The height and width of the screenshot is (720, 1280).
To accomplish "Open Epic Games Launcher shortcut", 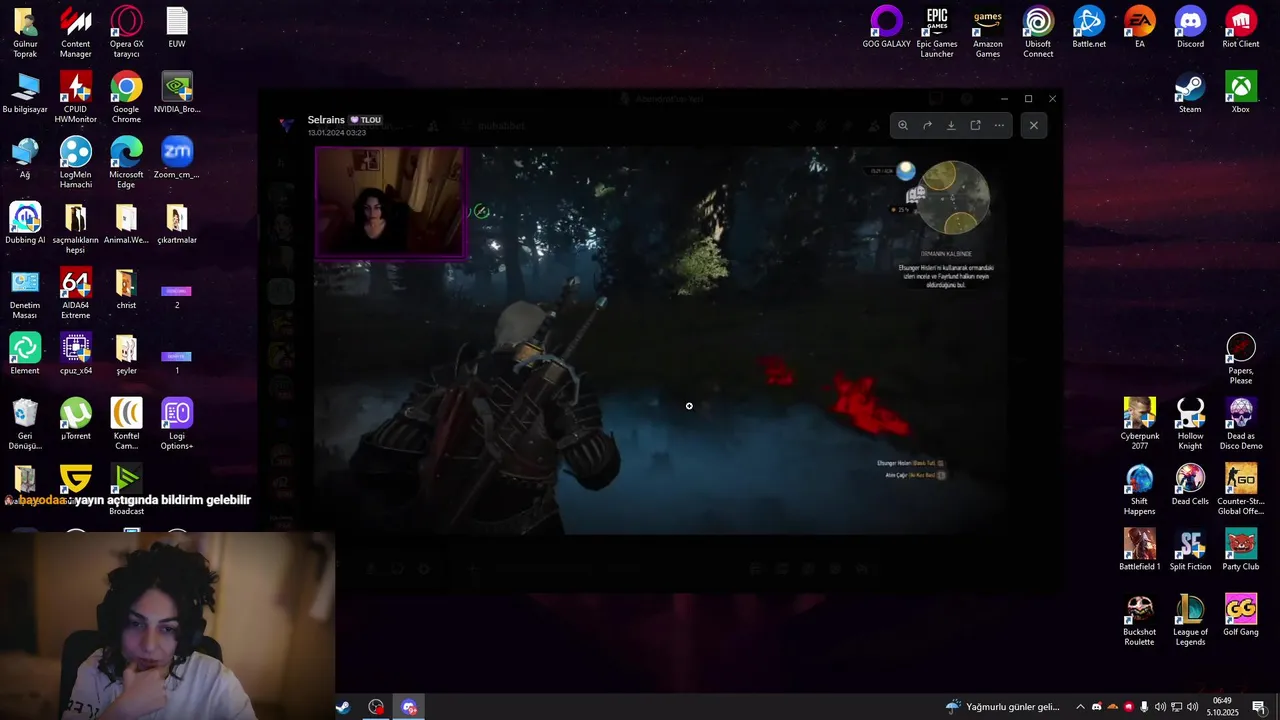I will click(937, 33).
